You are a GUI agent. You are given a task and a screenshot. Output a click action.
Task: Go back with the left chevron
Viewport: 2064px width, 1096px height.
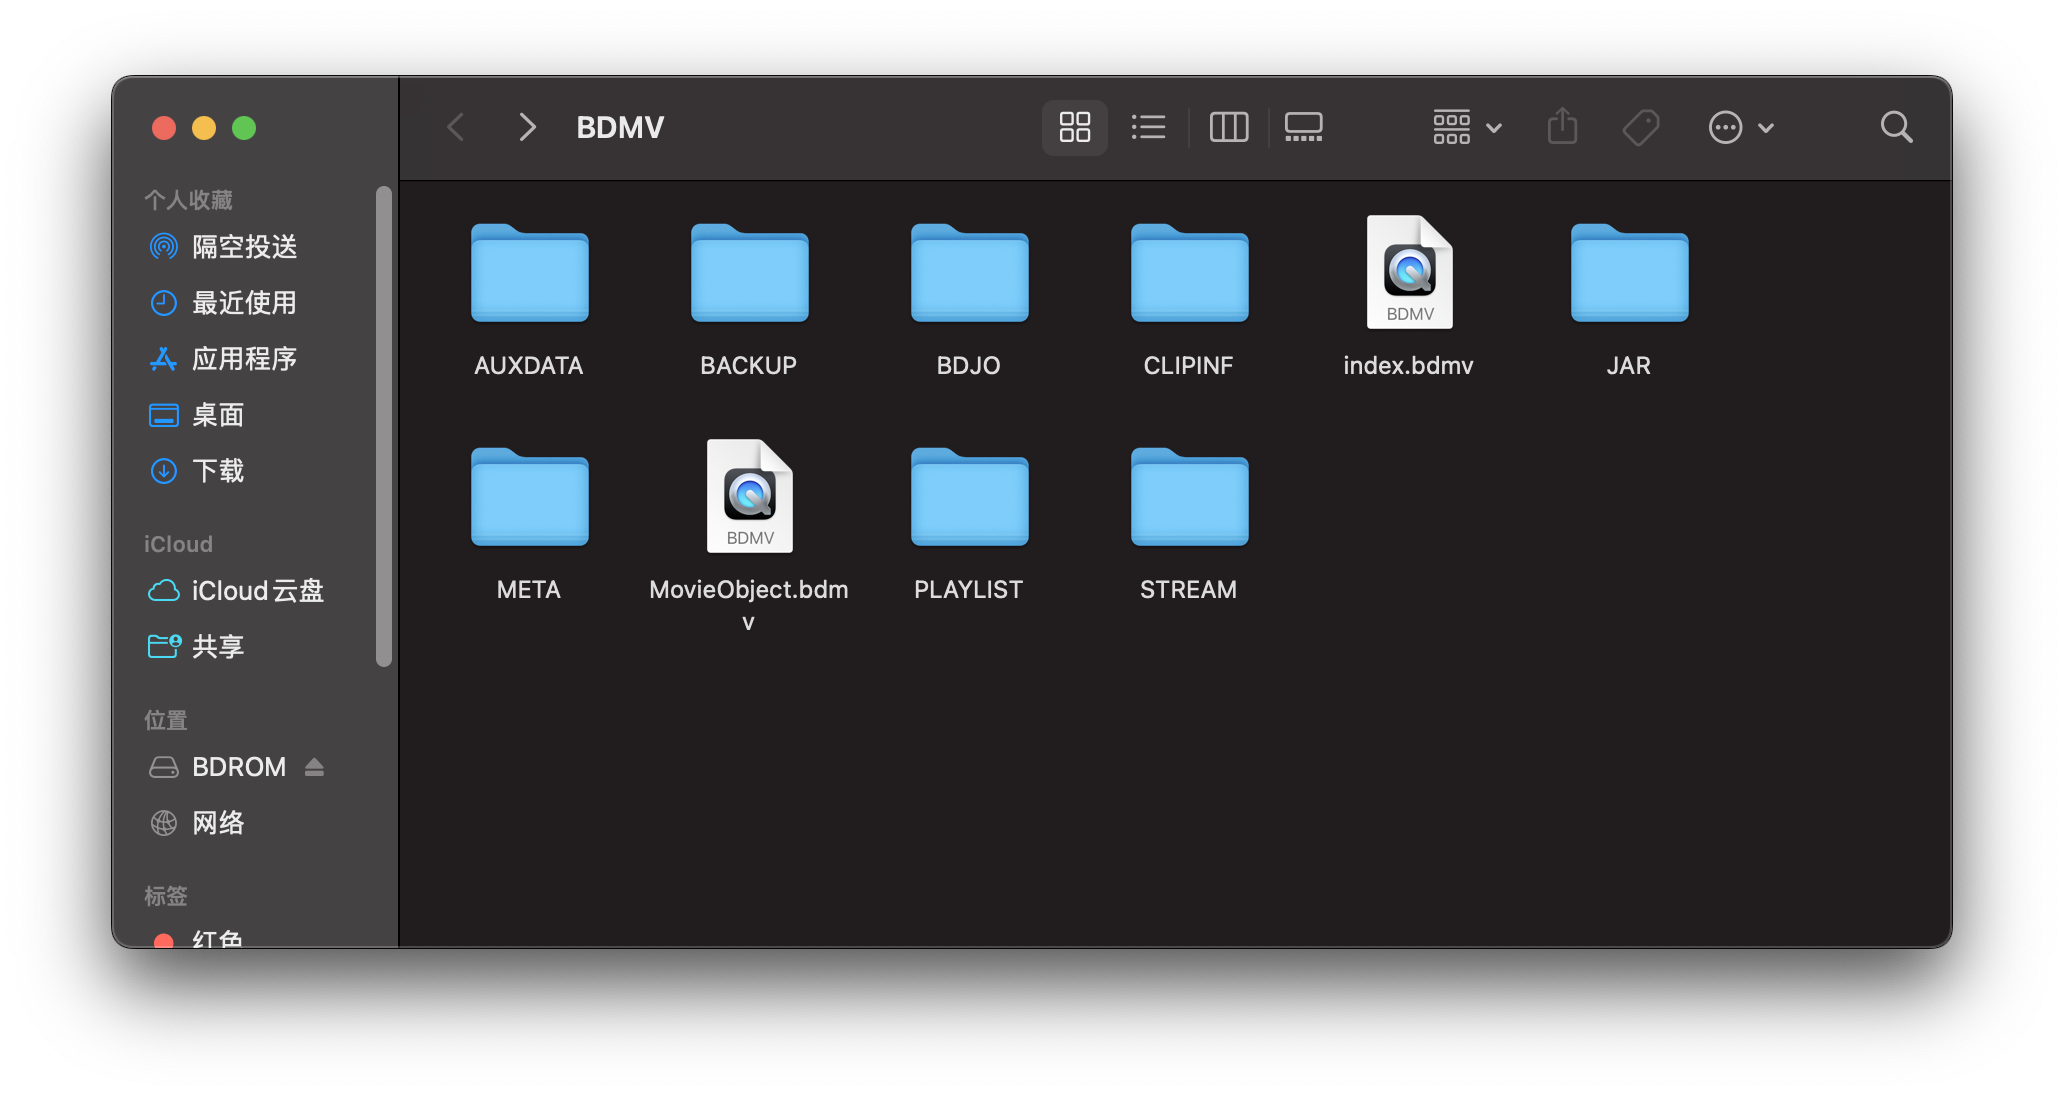pyautogui.click(x=456, y=127)
